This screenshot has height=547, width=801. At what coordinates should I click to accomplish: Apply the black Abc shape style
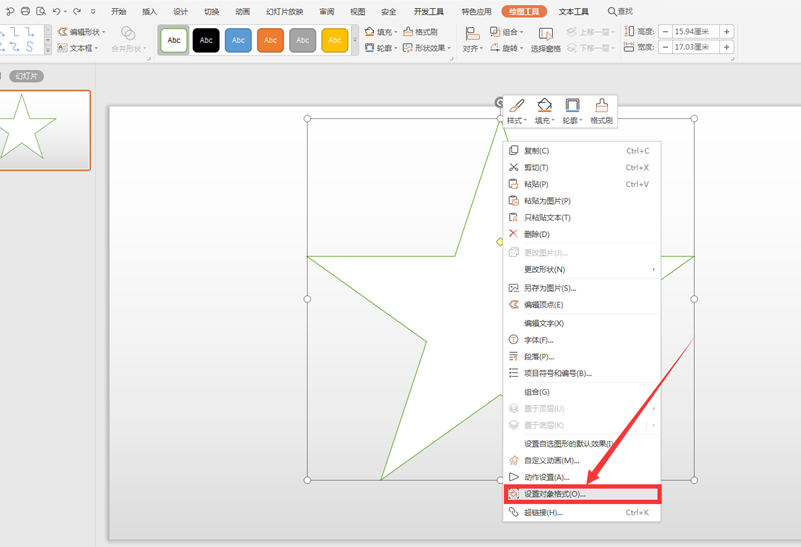click(x=206, y=40)
